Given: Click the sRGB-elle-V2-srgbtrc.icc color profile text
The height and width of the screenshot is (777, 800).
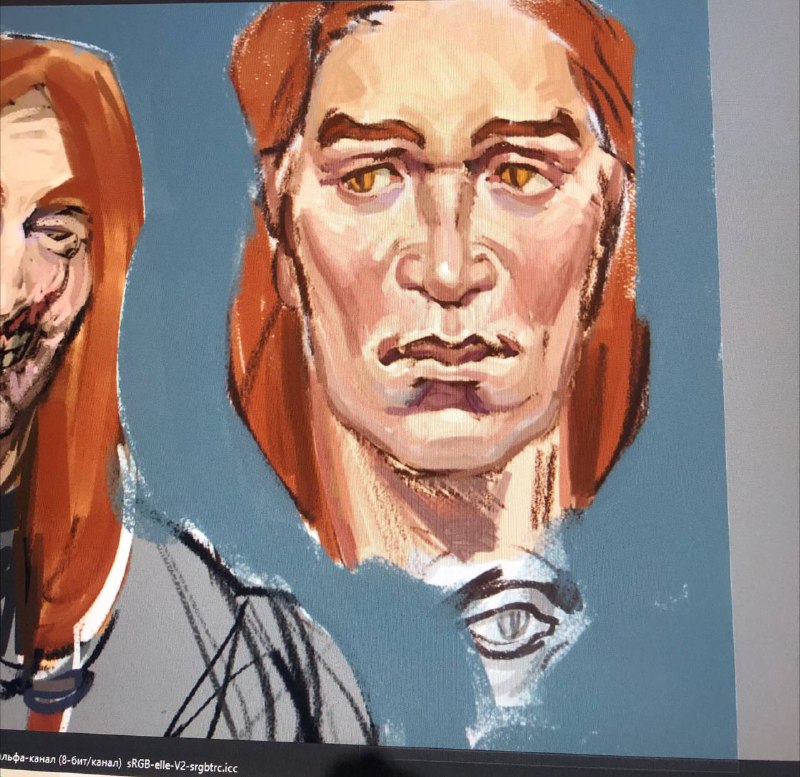Looking at the screenshot, I should tap(182, 767).
